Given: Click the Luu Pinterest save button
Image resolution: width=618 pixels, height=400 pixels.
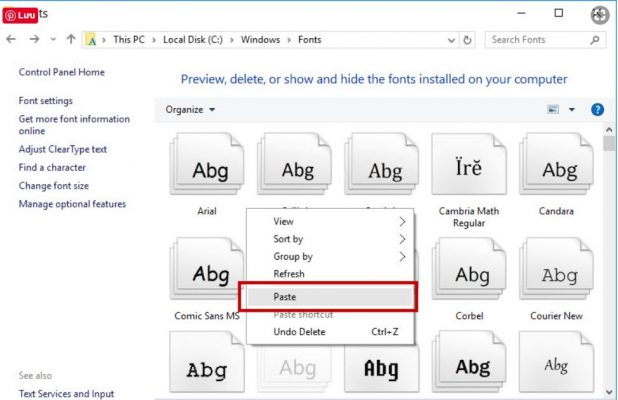Looking at the screenshot, I should coord(20,15).
